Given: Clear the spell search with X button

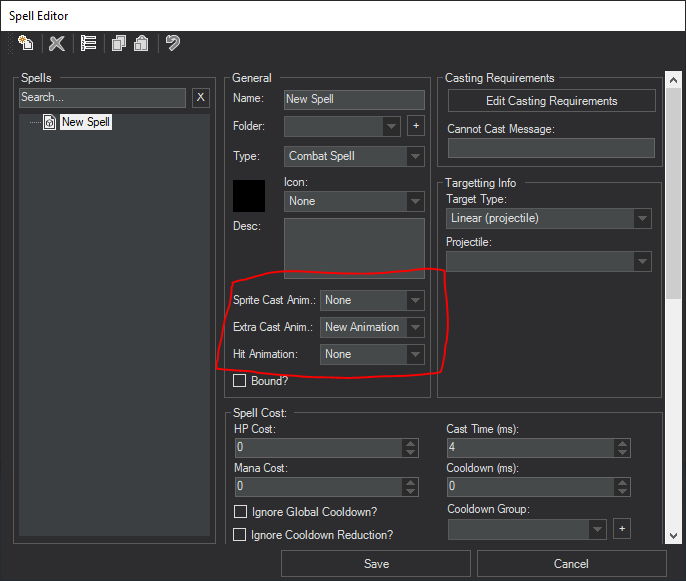Looking at the screenshot, I should [x=200, y=98].
